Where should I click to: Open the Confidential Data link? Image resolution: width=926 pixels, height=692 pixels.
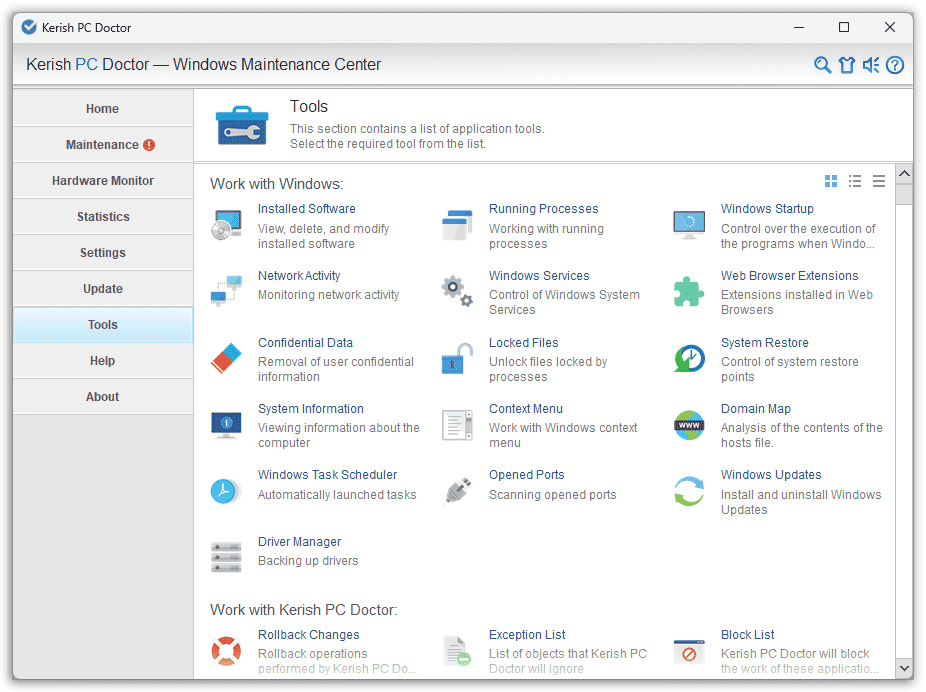pos(305,343)
